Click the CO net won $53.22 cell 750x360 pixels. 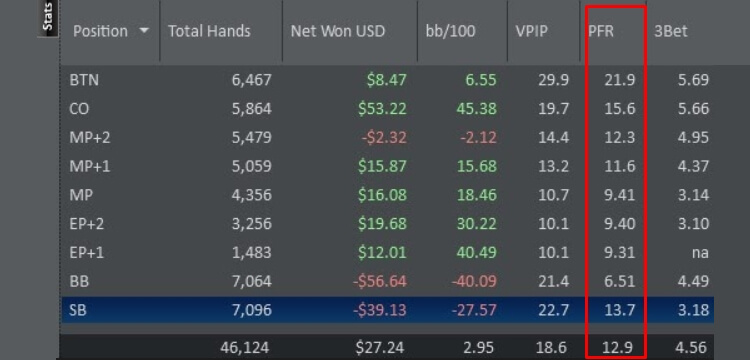[x=382, y=109]
